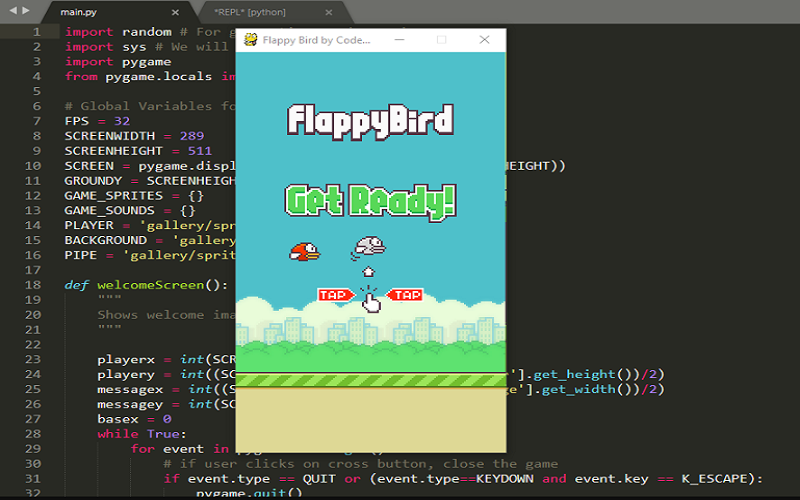Click the SCREENWIDTH value 289
Viewport: 800px width, 500px height.
[x=192, y=136]
